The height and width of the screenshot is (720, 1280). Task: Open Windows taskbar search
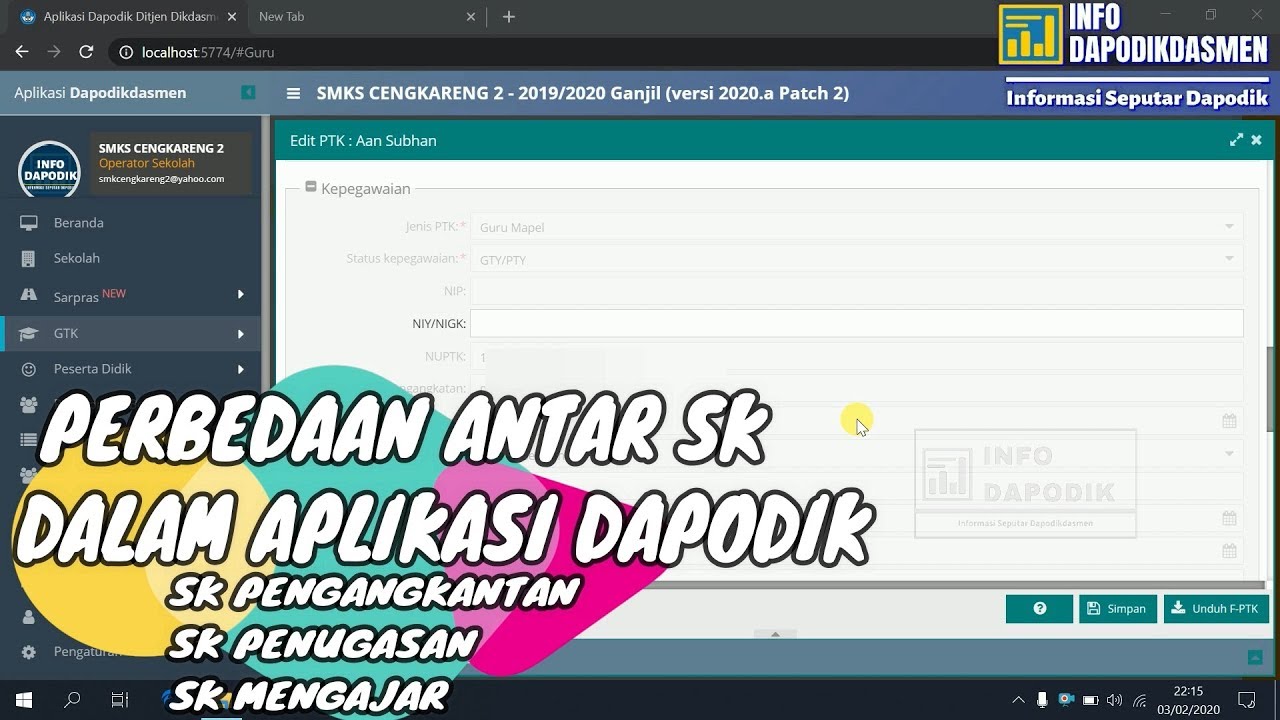(72, 699)
